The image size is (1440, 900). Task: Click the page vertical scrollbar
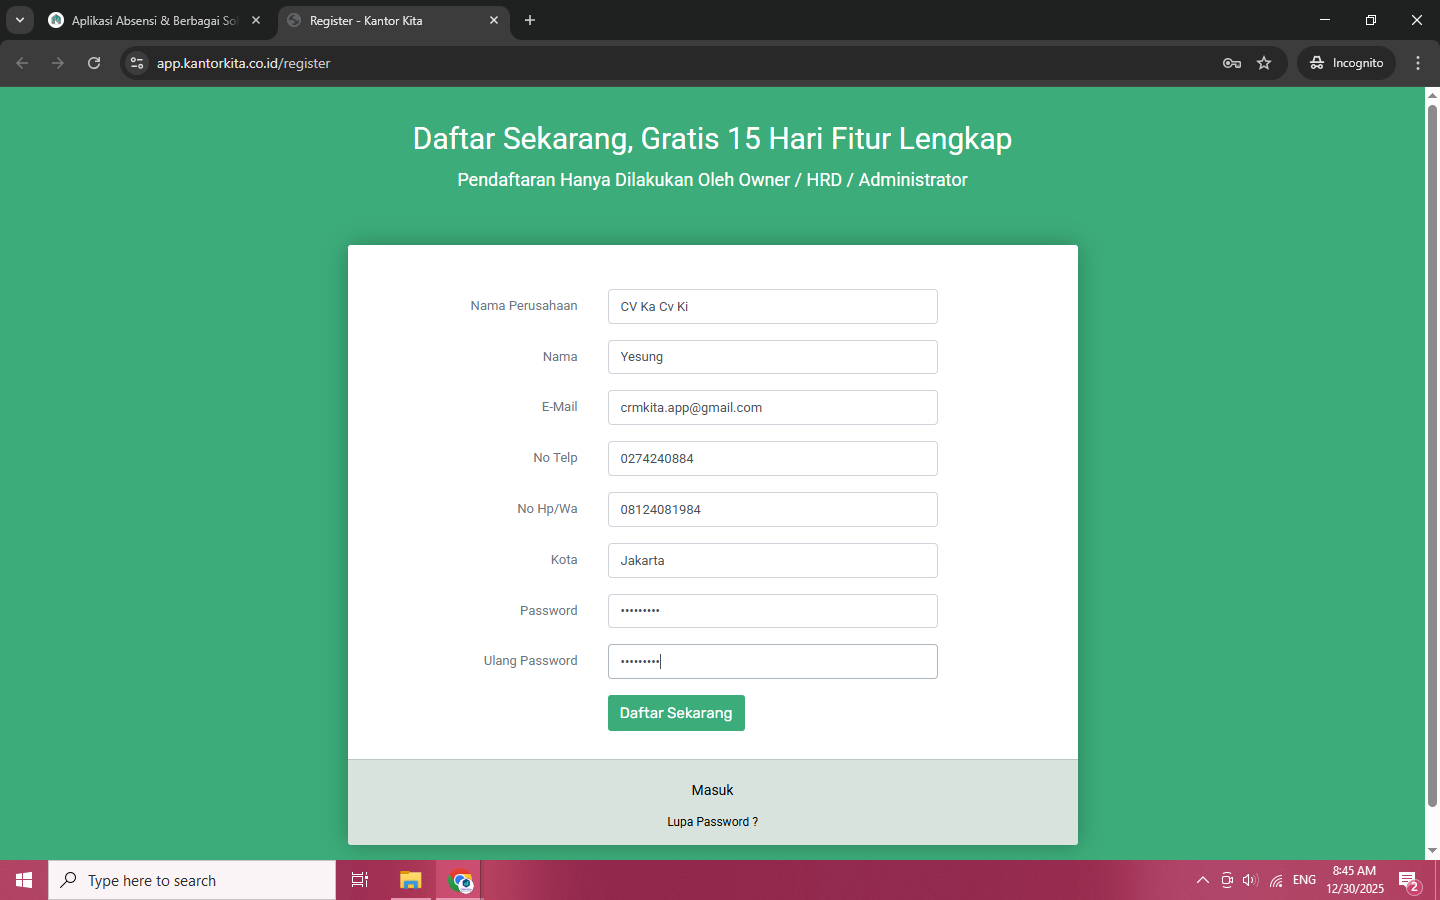pos(1432,450)
